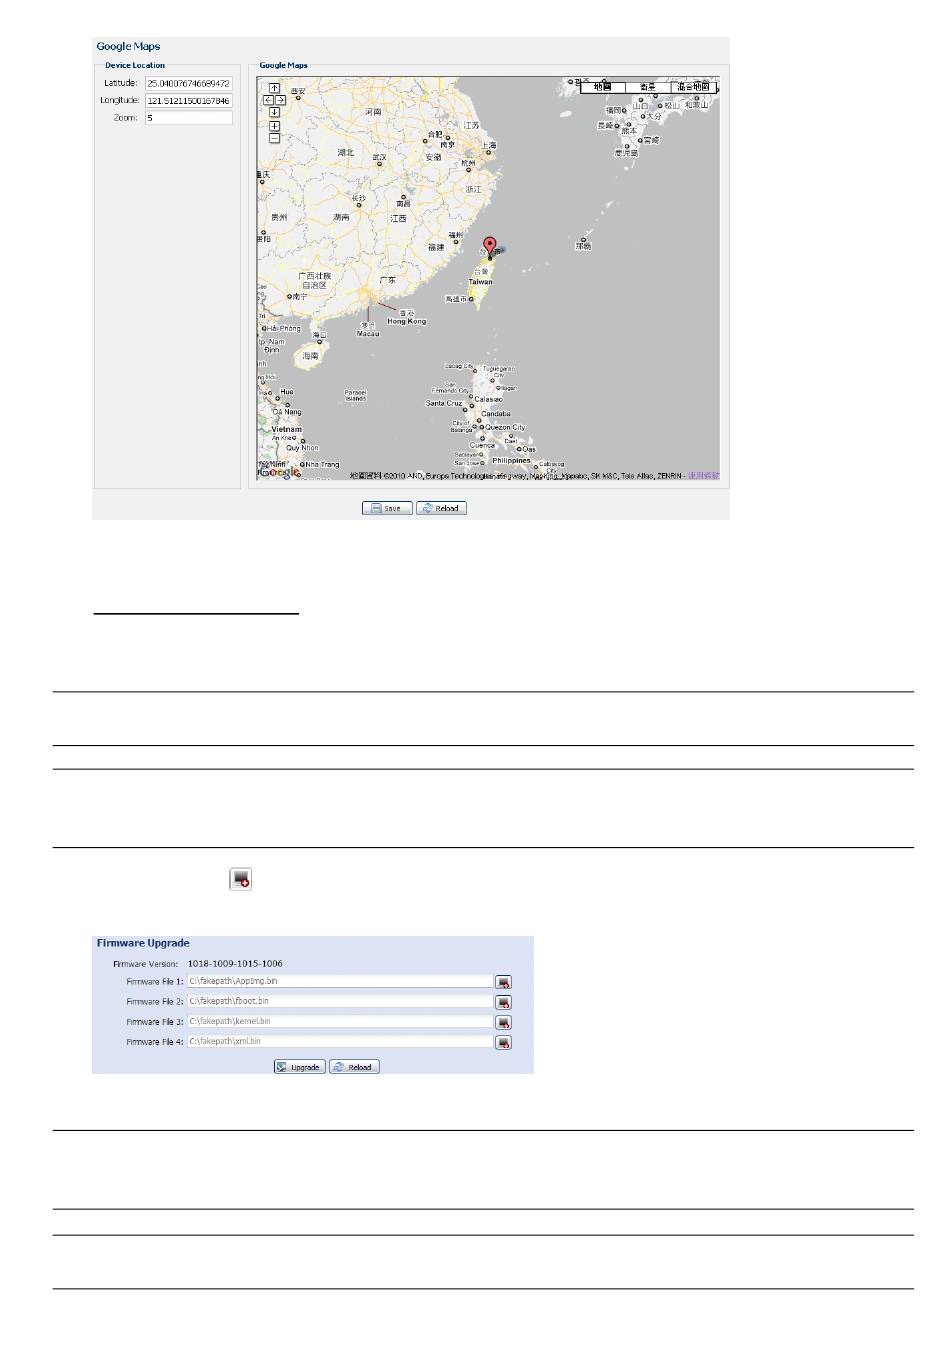This screenshot has height=1371, width=950.
Task: Click the firmware version number 1018-1009-1015-1006
Action: tap(235, 964)
